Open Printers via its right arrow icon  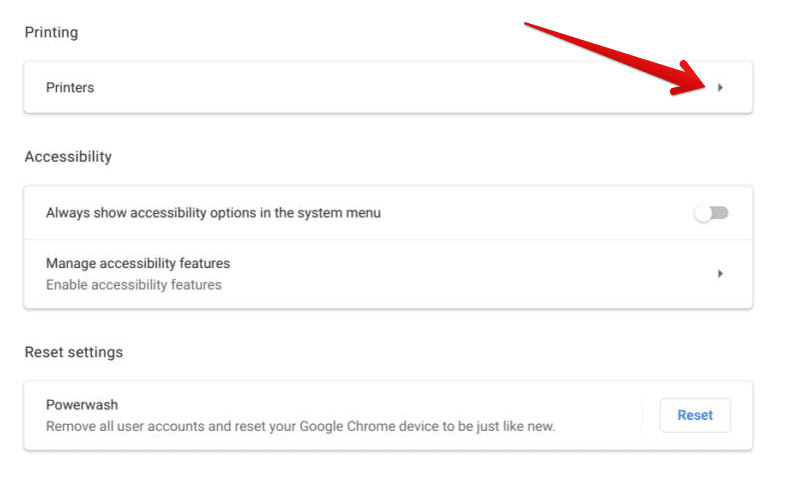tap(720, 88)
